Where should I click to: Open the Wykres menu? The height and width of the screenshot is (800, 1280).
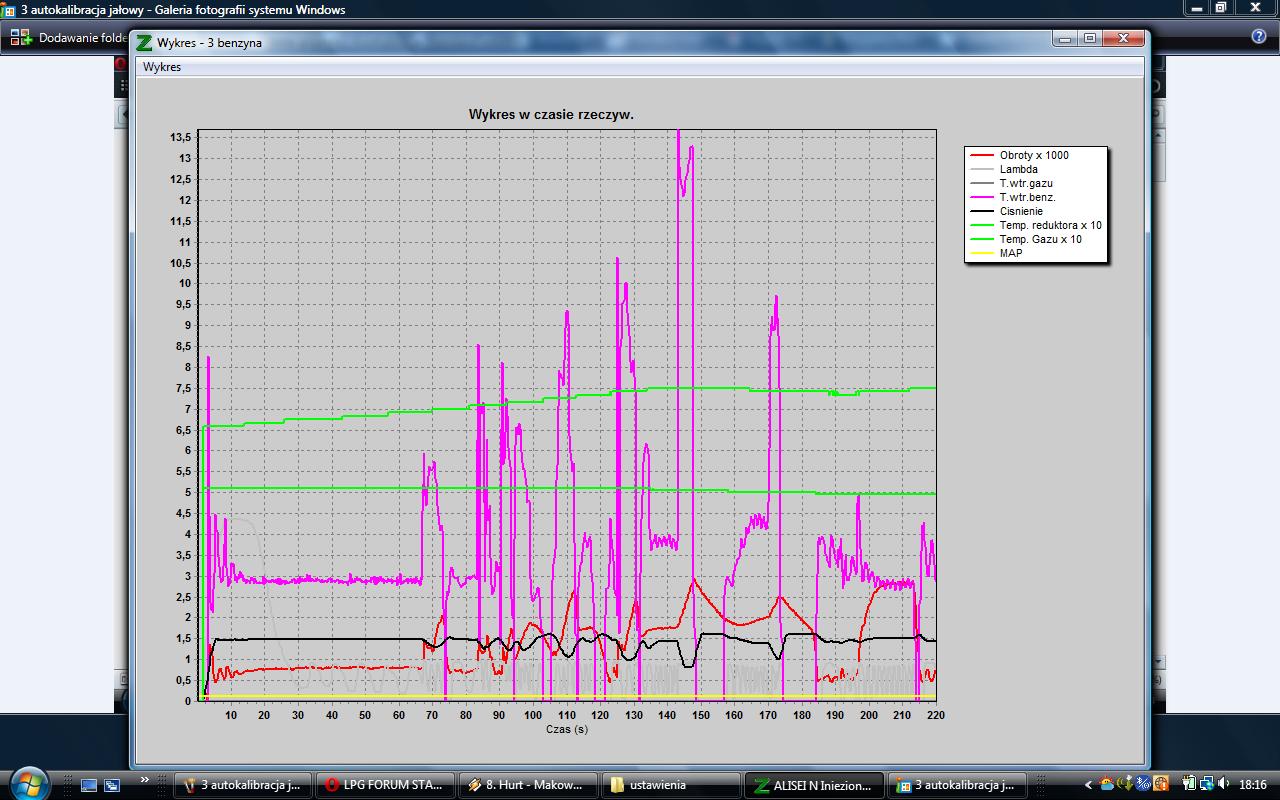161,67
